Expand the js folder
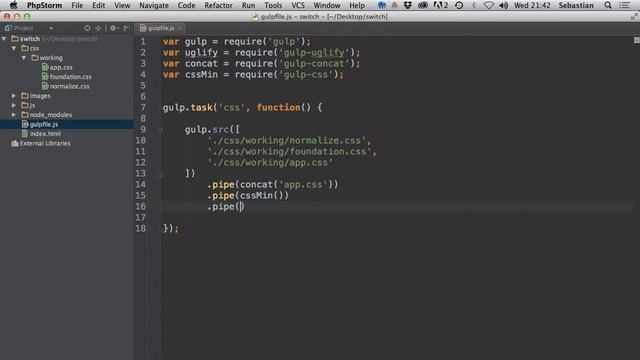The image size is (640, 360). tap(14, 105)
